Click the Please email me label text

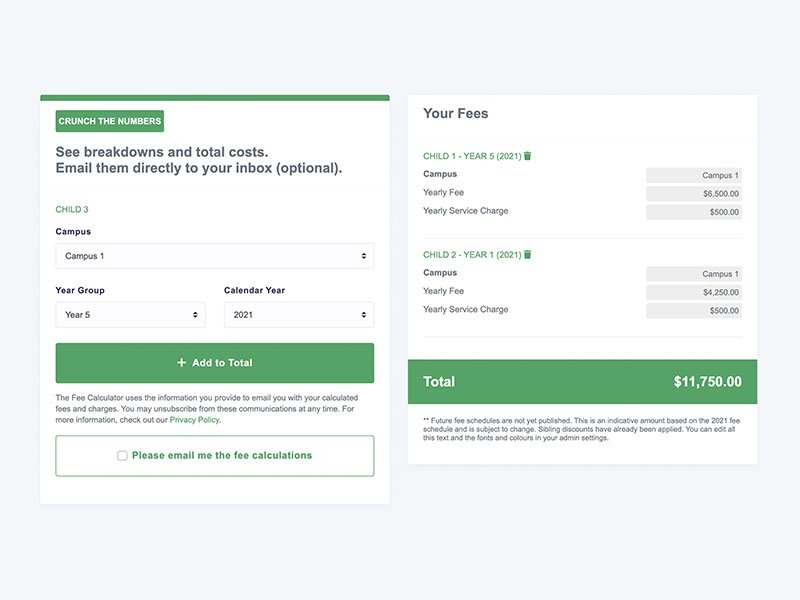(222, 455)
